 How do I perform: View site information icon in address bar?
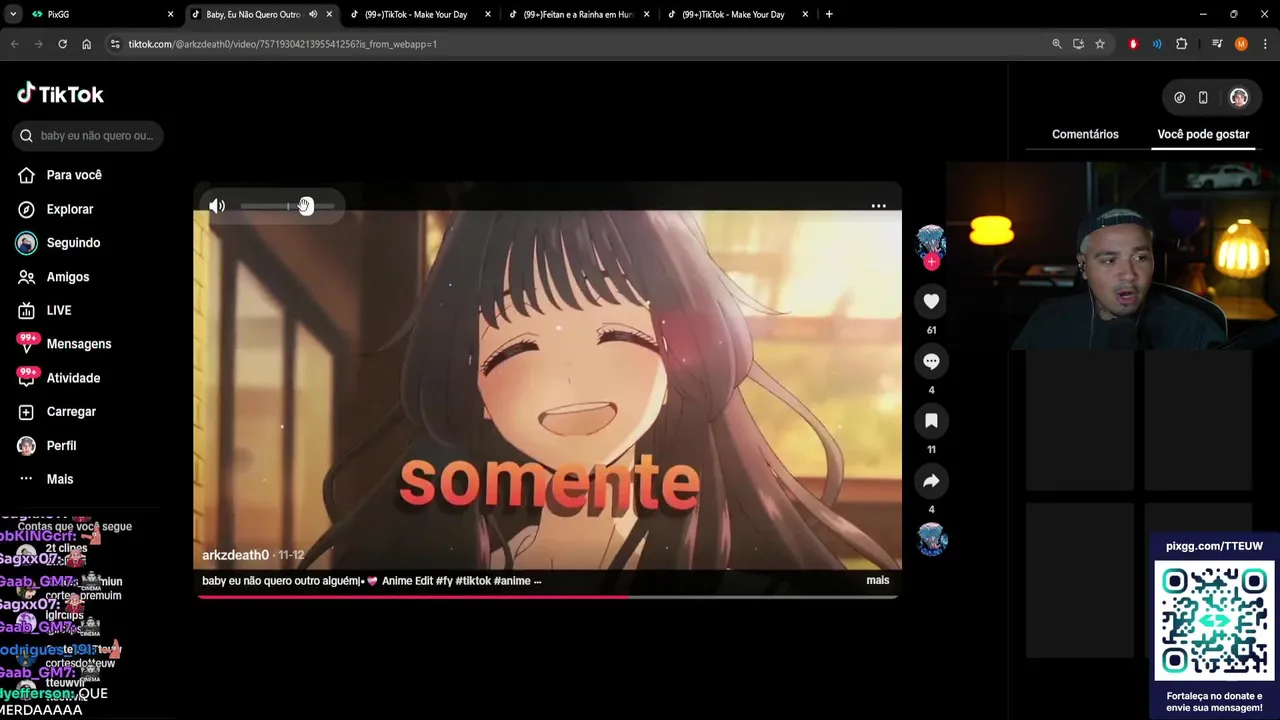[115, 44]
